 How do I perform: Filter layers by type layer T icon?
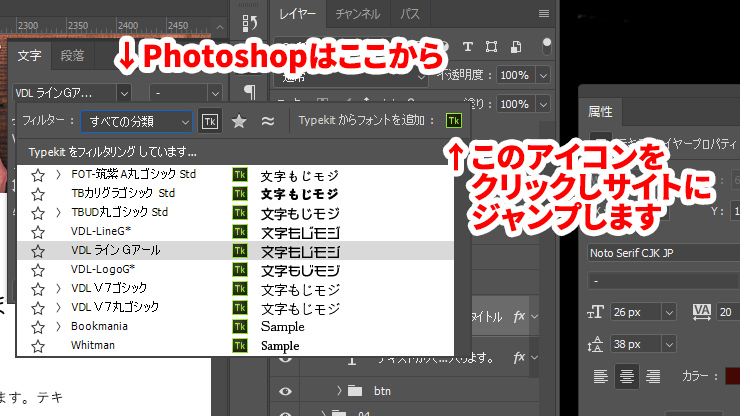coord(467,46)
